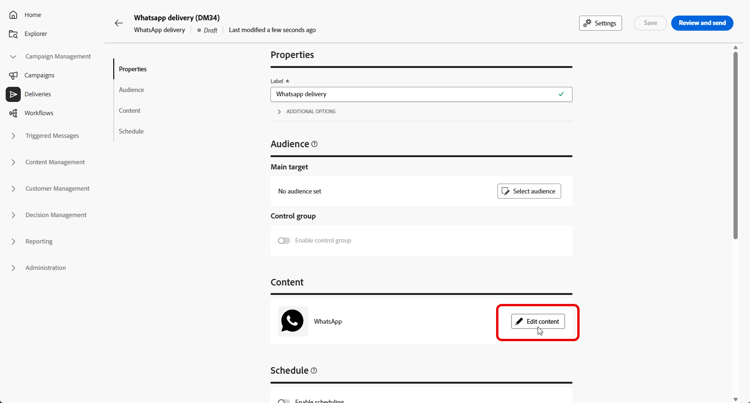Expand Decision Management section
750x403 pixels.
coord(13,215)
